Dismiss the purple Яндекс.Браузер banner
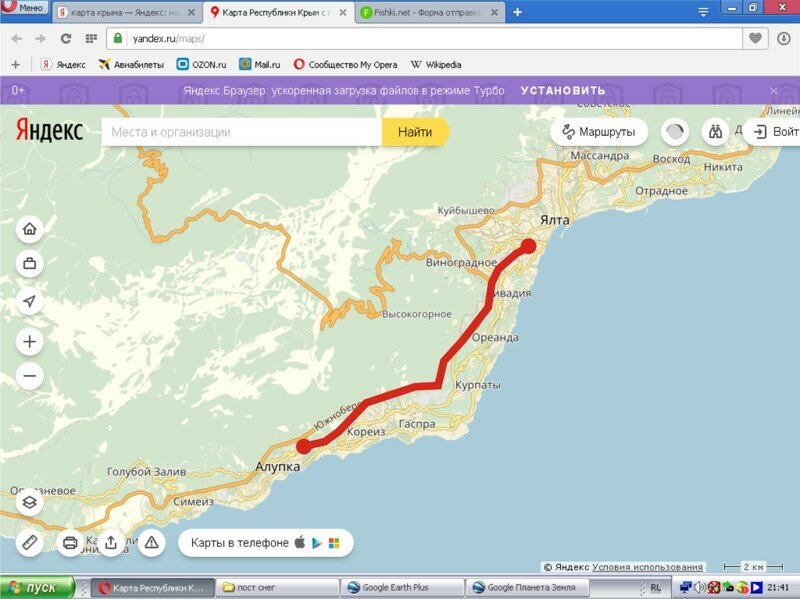Screen dimensions: 800x599 click(774, 91)
